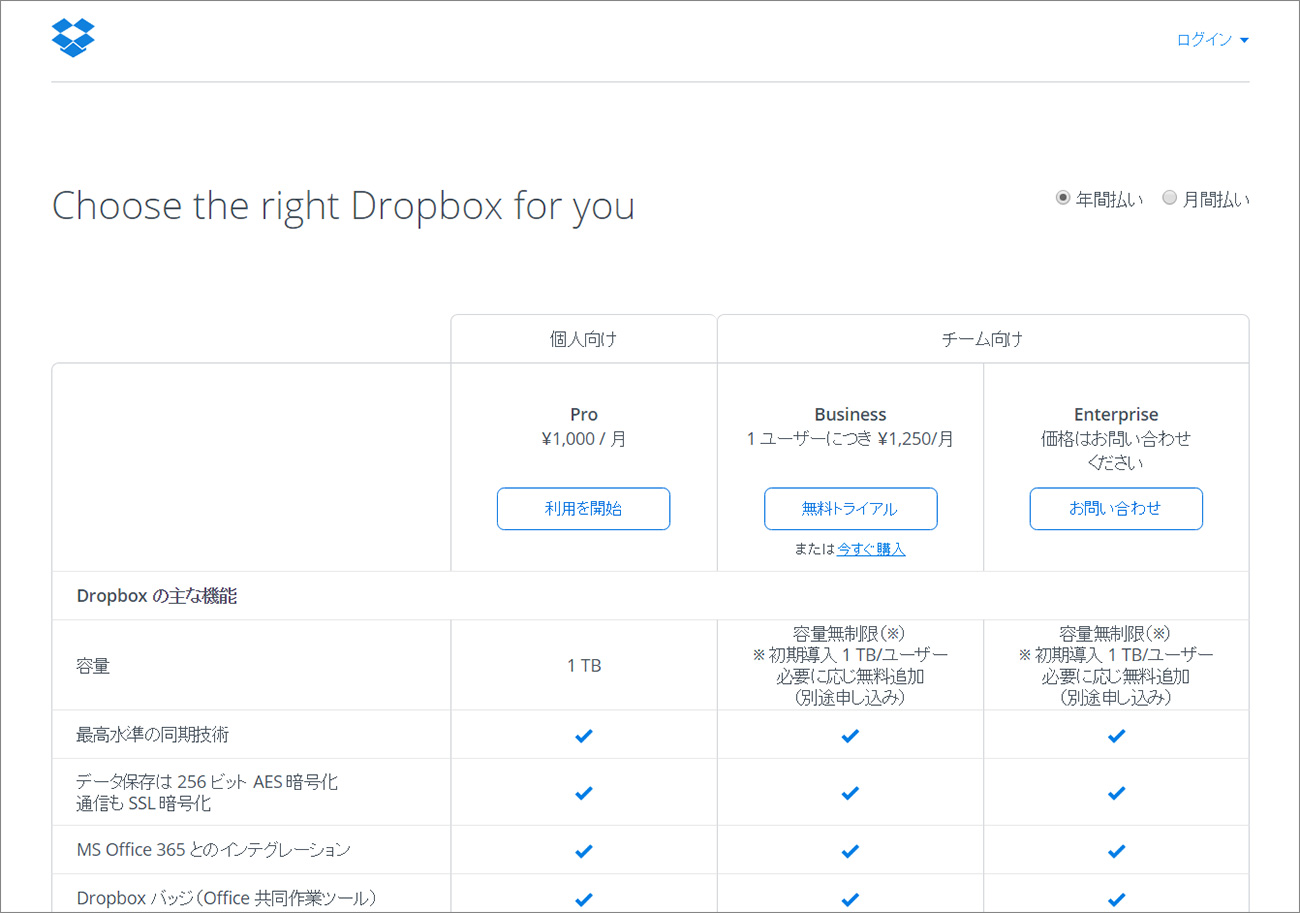Click the お問い合わせ button under Enterprise

point(1116,508)
